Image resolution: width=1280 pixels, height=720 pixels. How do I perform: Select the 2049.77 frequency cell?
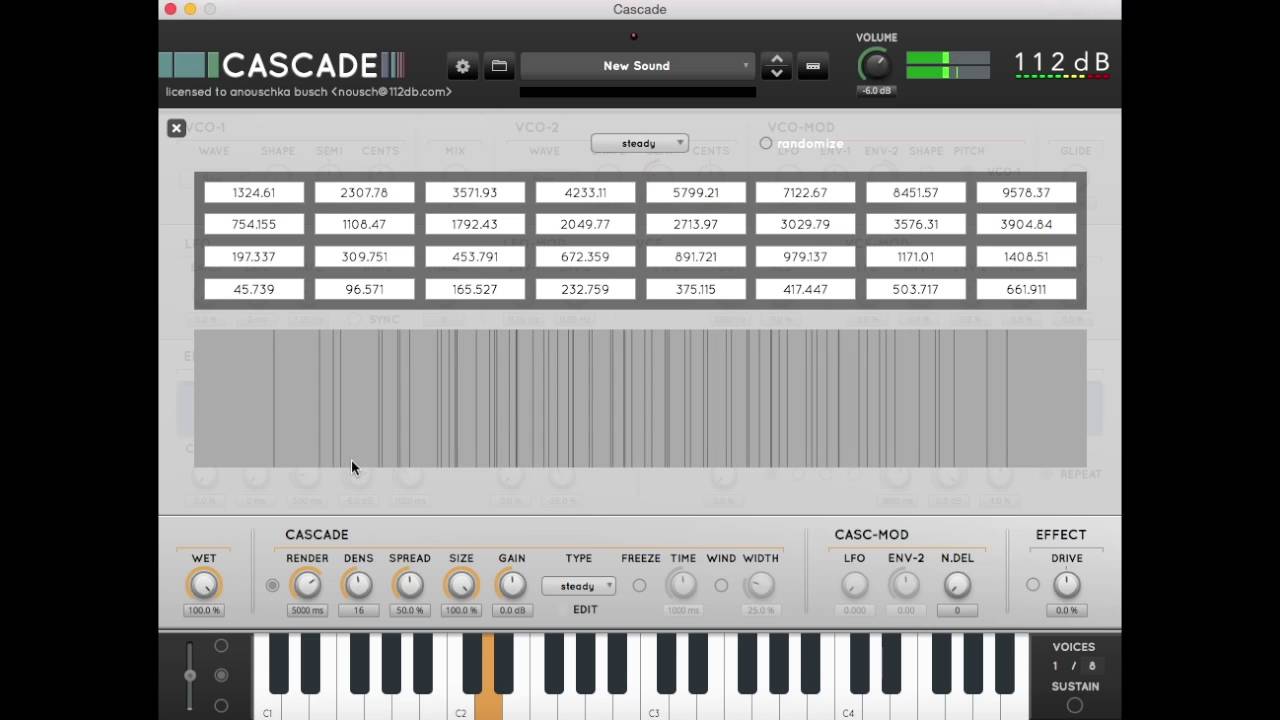[x=585, y=224]
